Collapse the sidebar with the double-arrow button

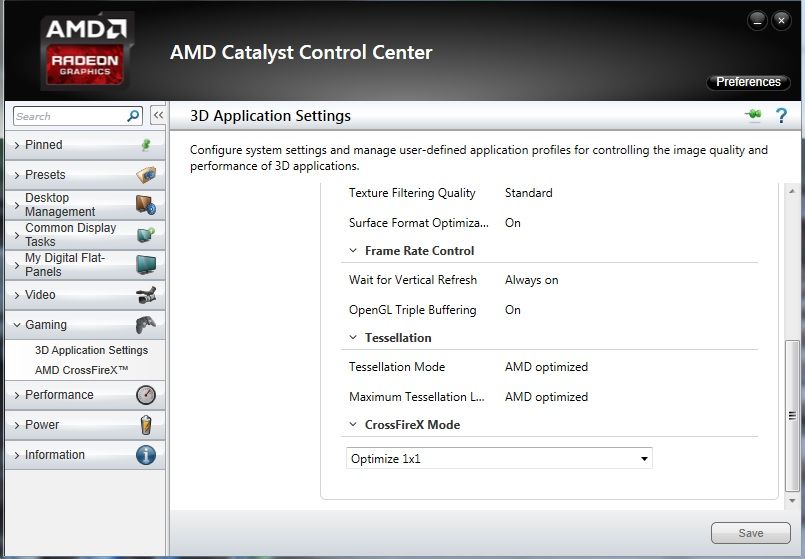pos(158,115)
